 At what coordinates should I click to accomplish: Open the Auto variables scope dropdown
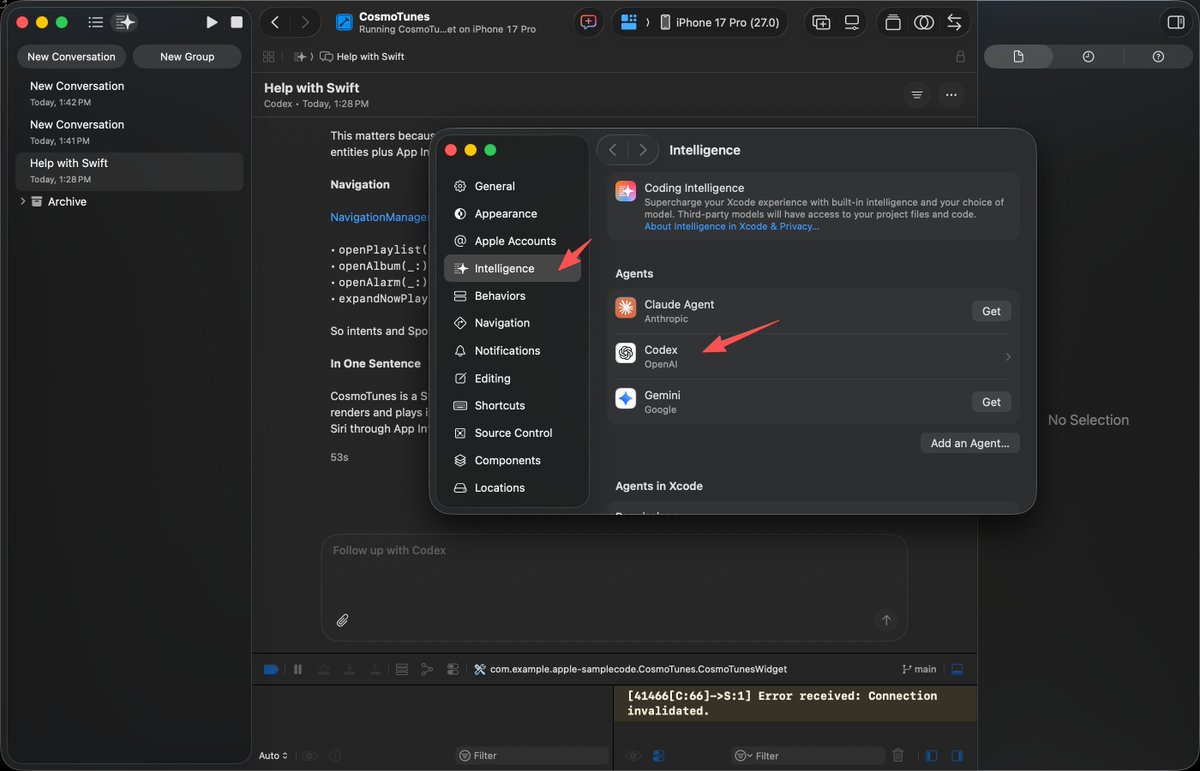pyautogui.click(x=273, y=755)
